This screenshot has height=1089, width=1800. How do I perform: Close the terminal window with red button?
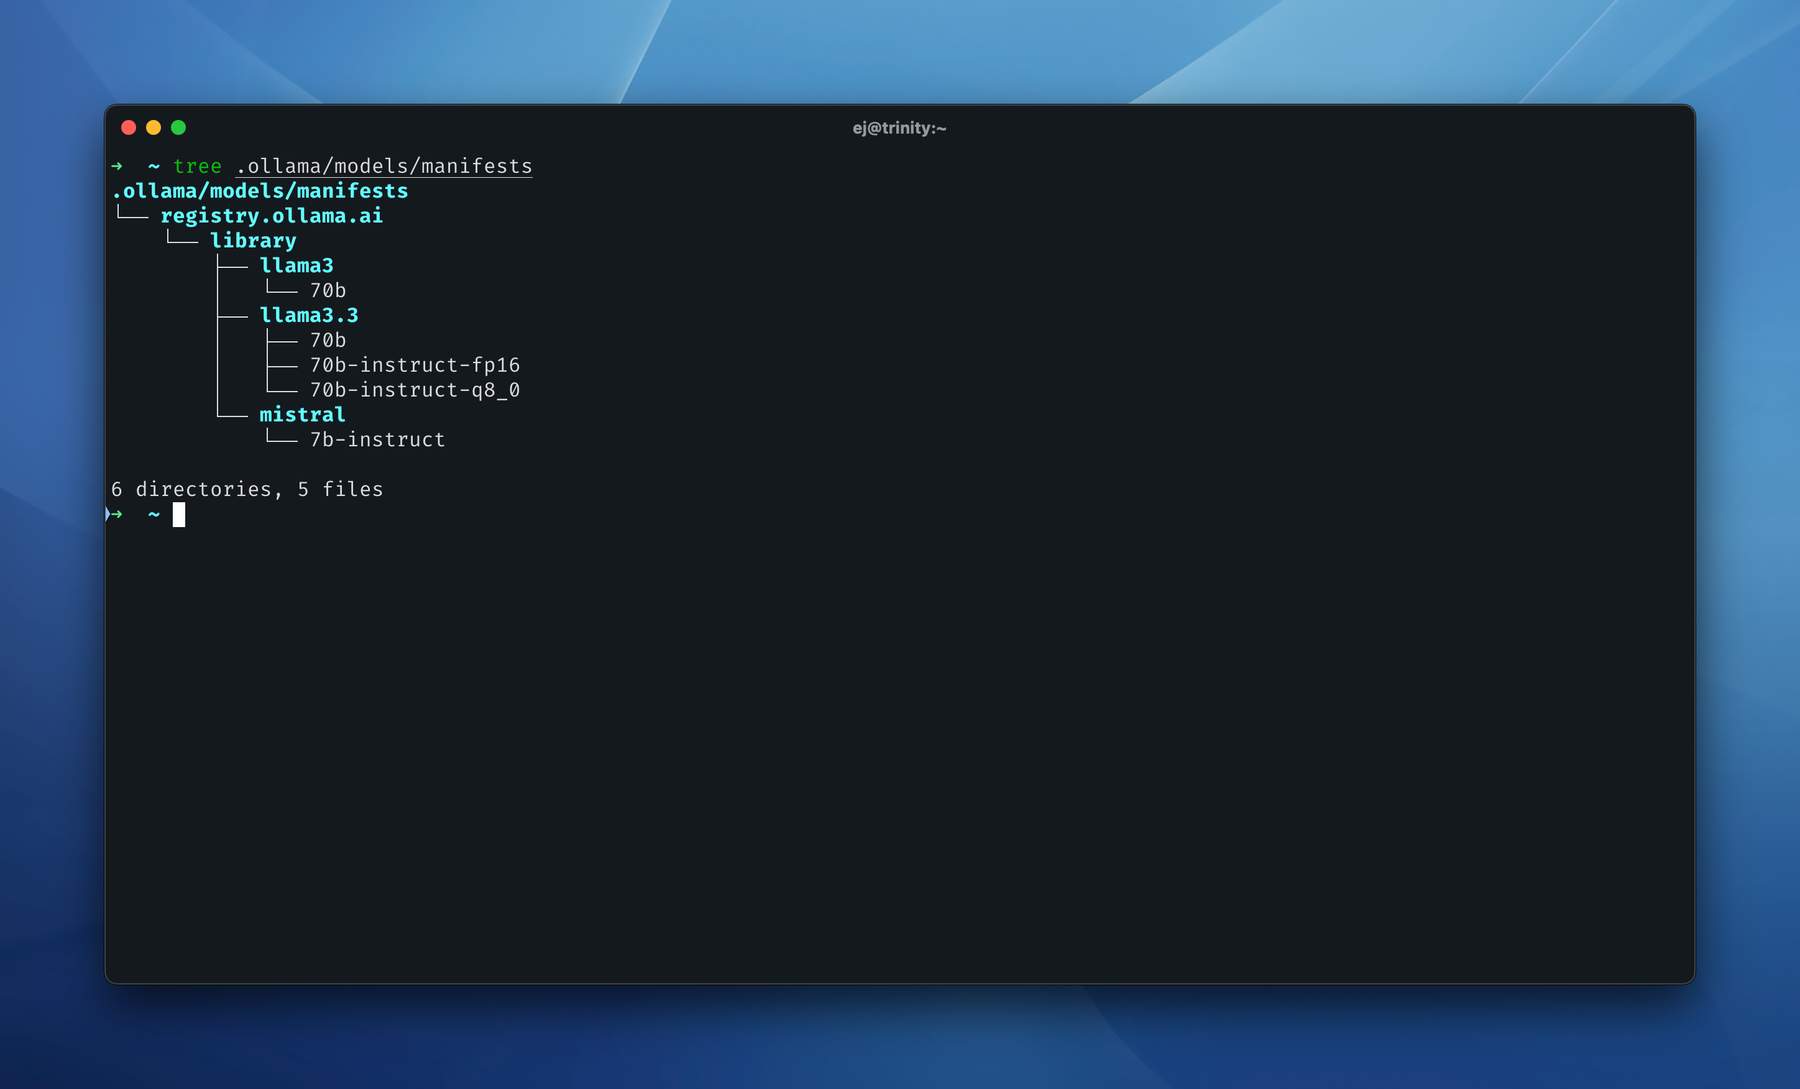point(128,127)
